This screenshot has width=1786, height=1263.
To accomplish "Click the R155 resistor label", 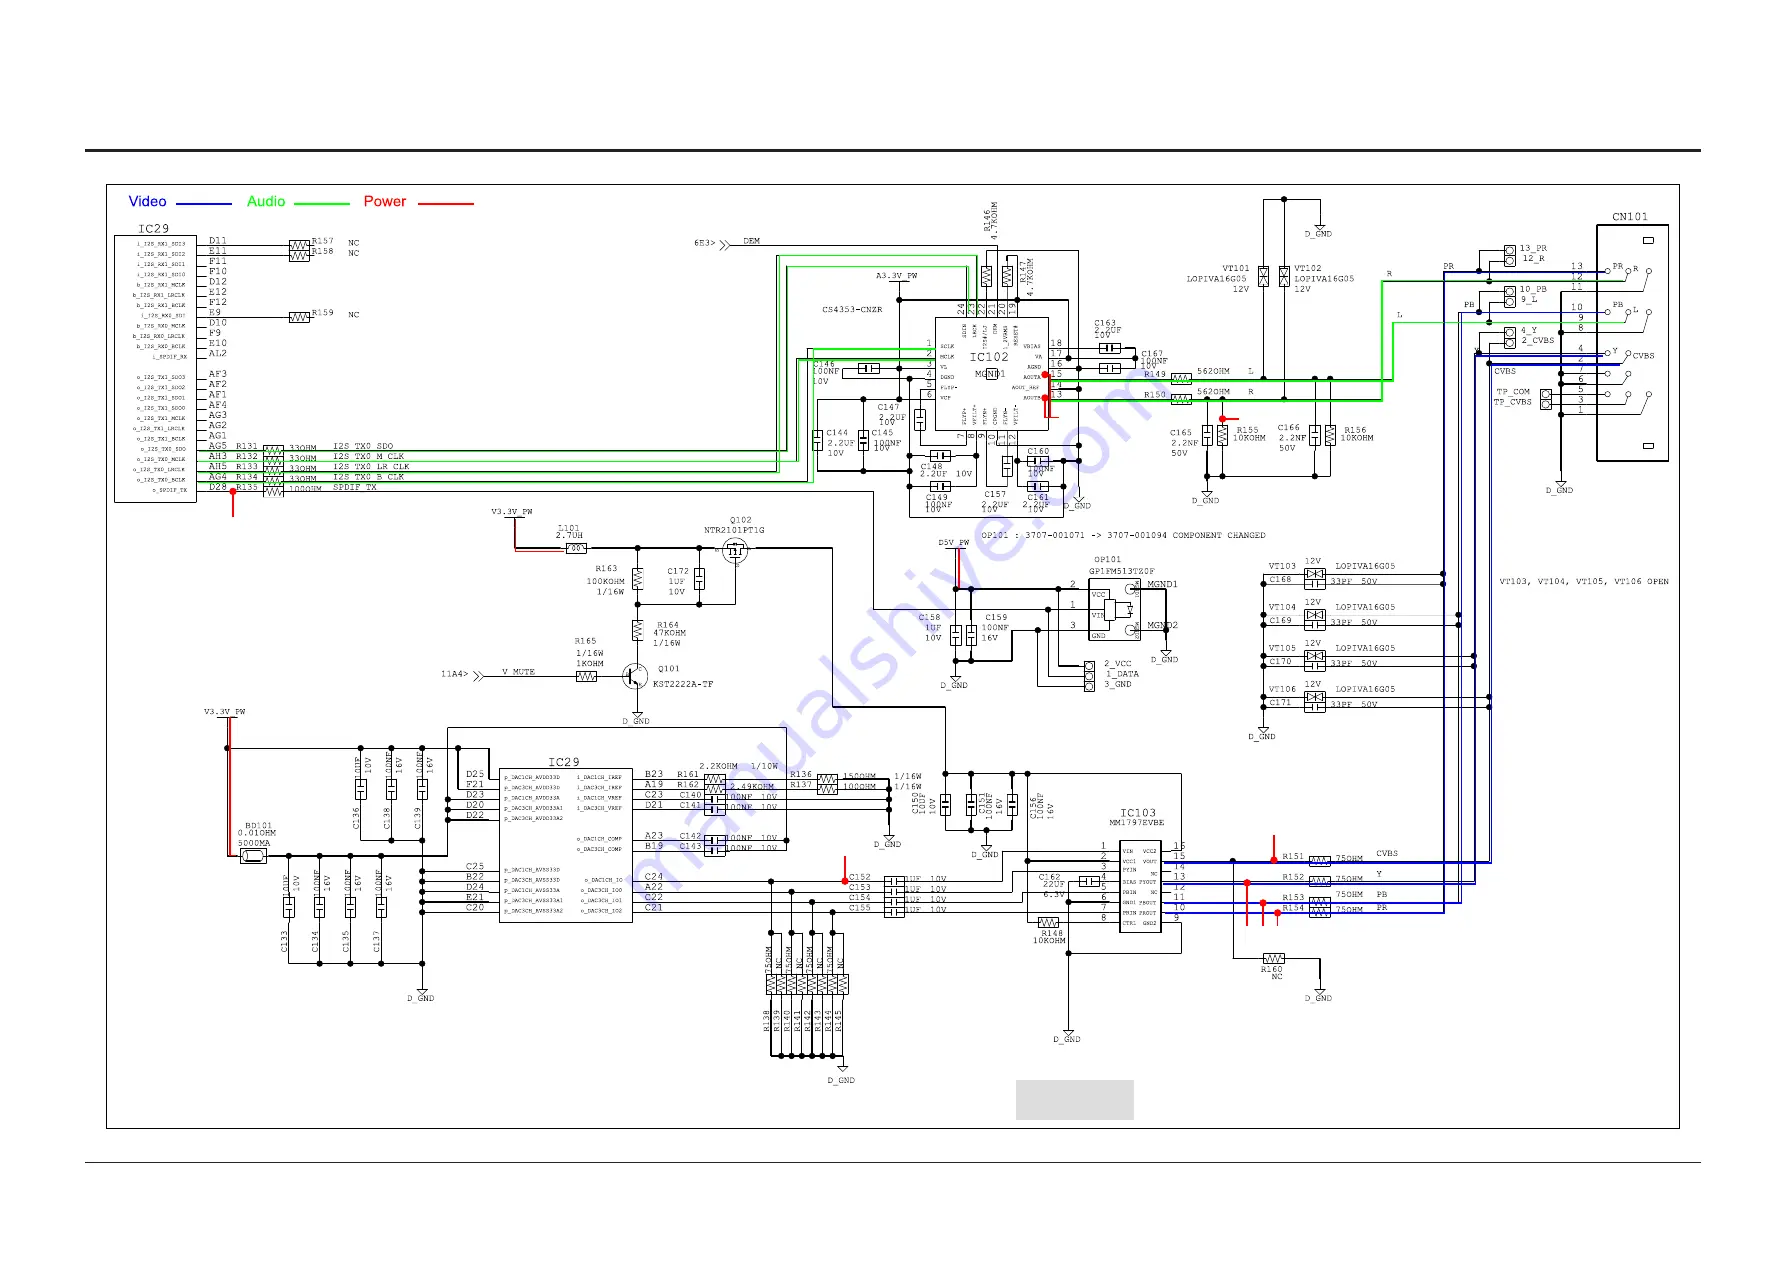I will [x=1248, y=430].
